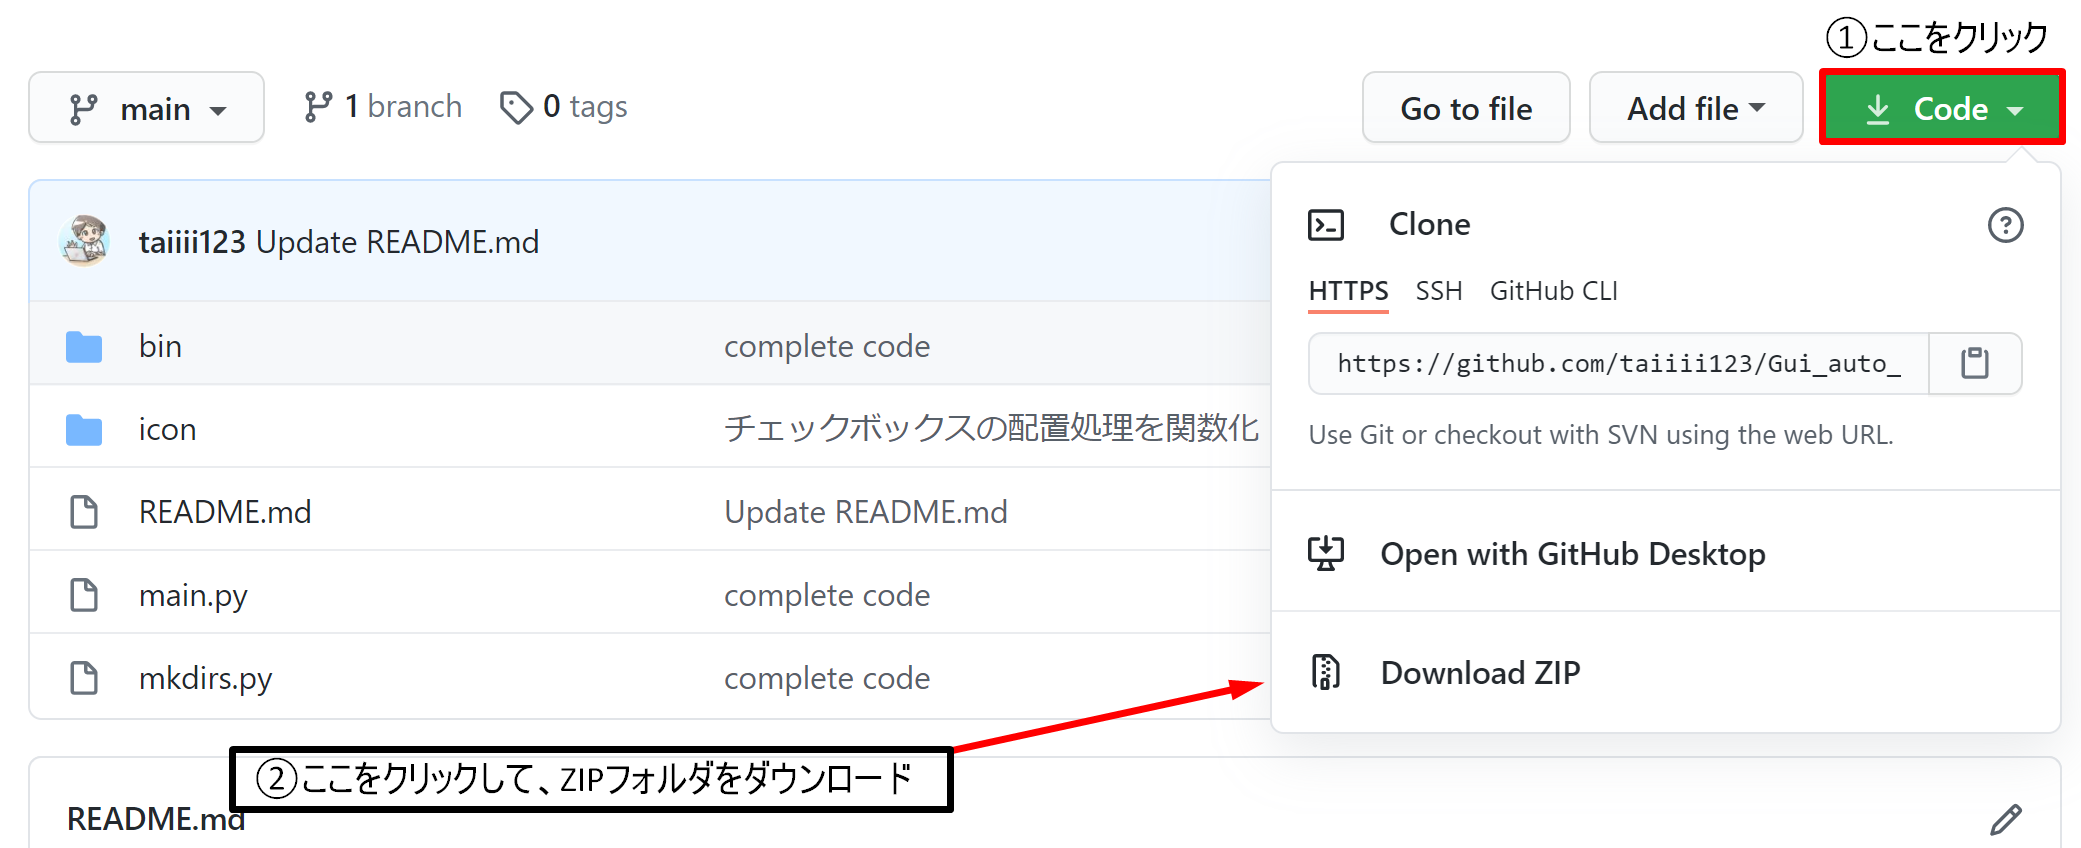Open the Japanese commit message for icon
Image resolution: width=2081 pixels, height=848 pixels.
(x=991, y=428)
